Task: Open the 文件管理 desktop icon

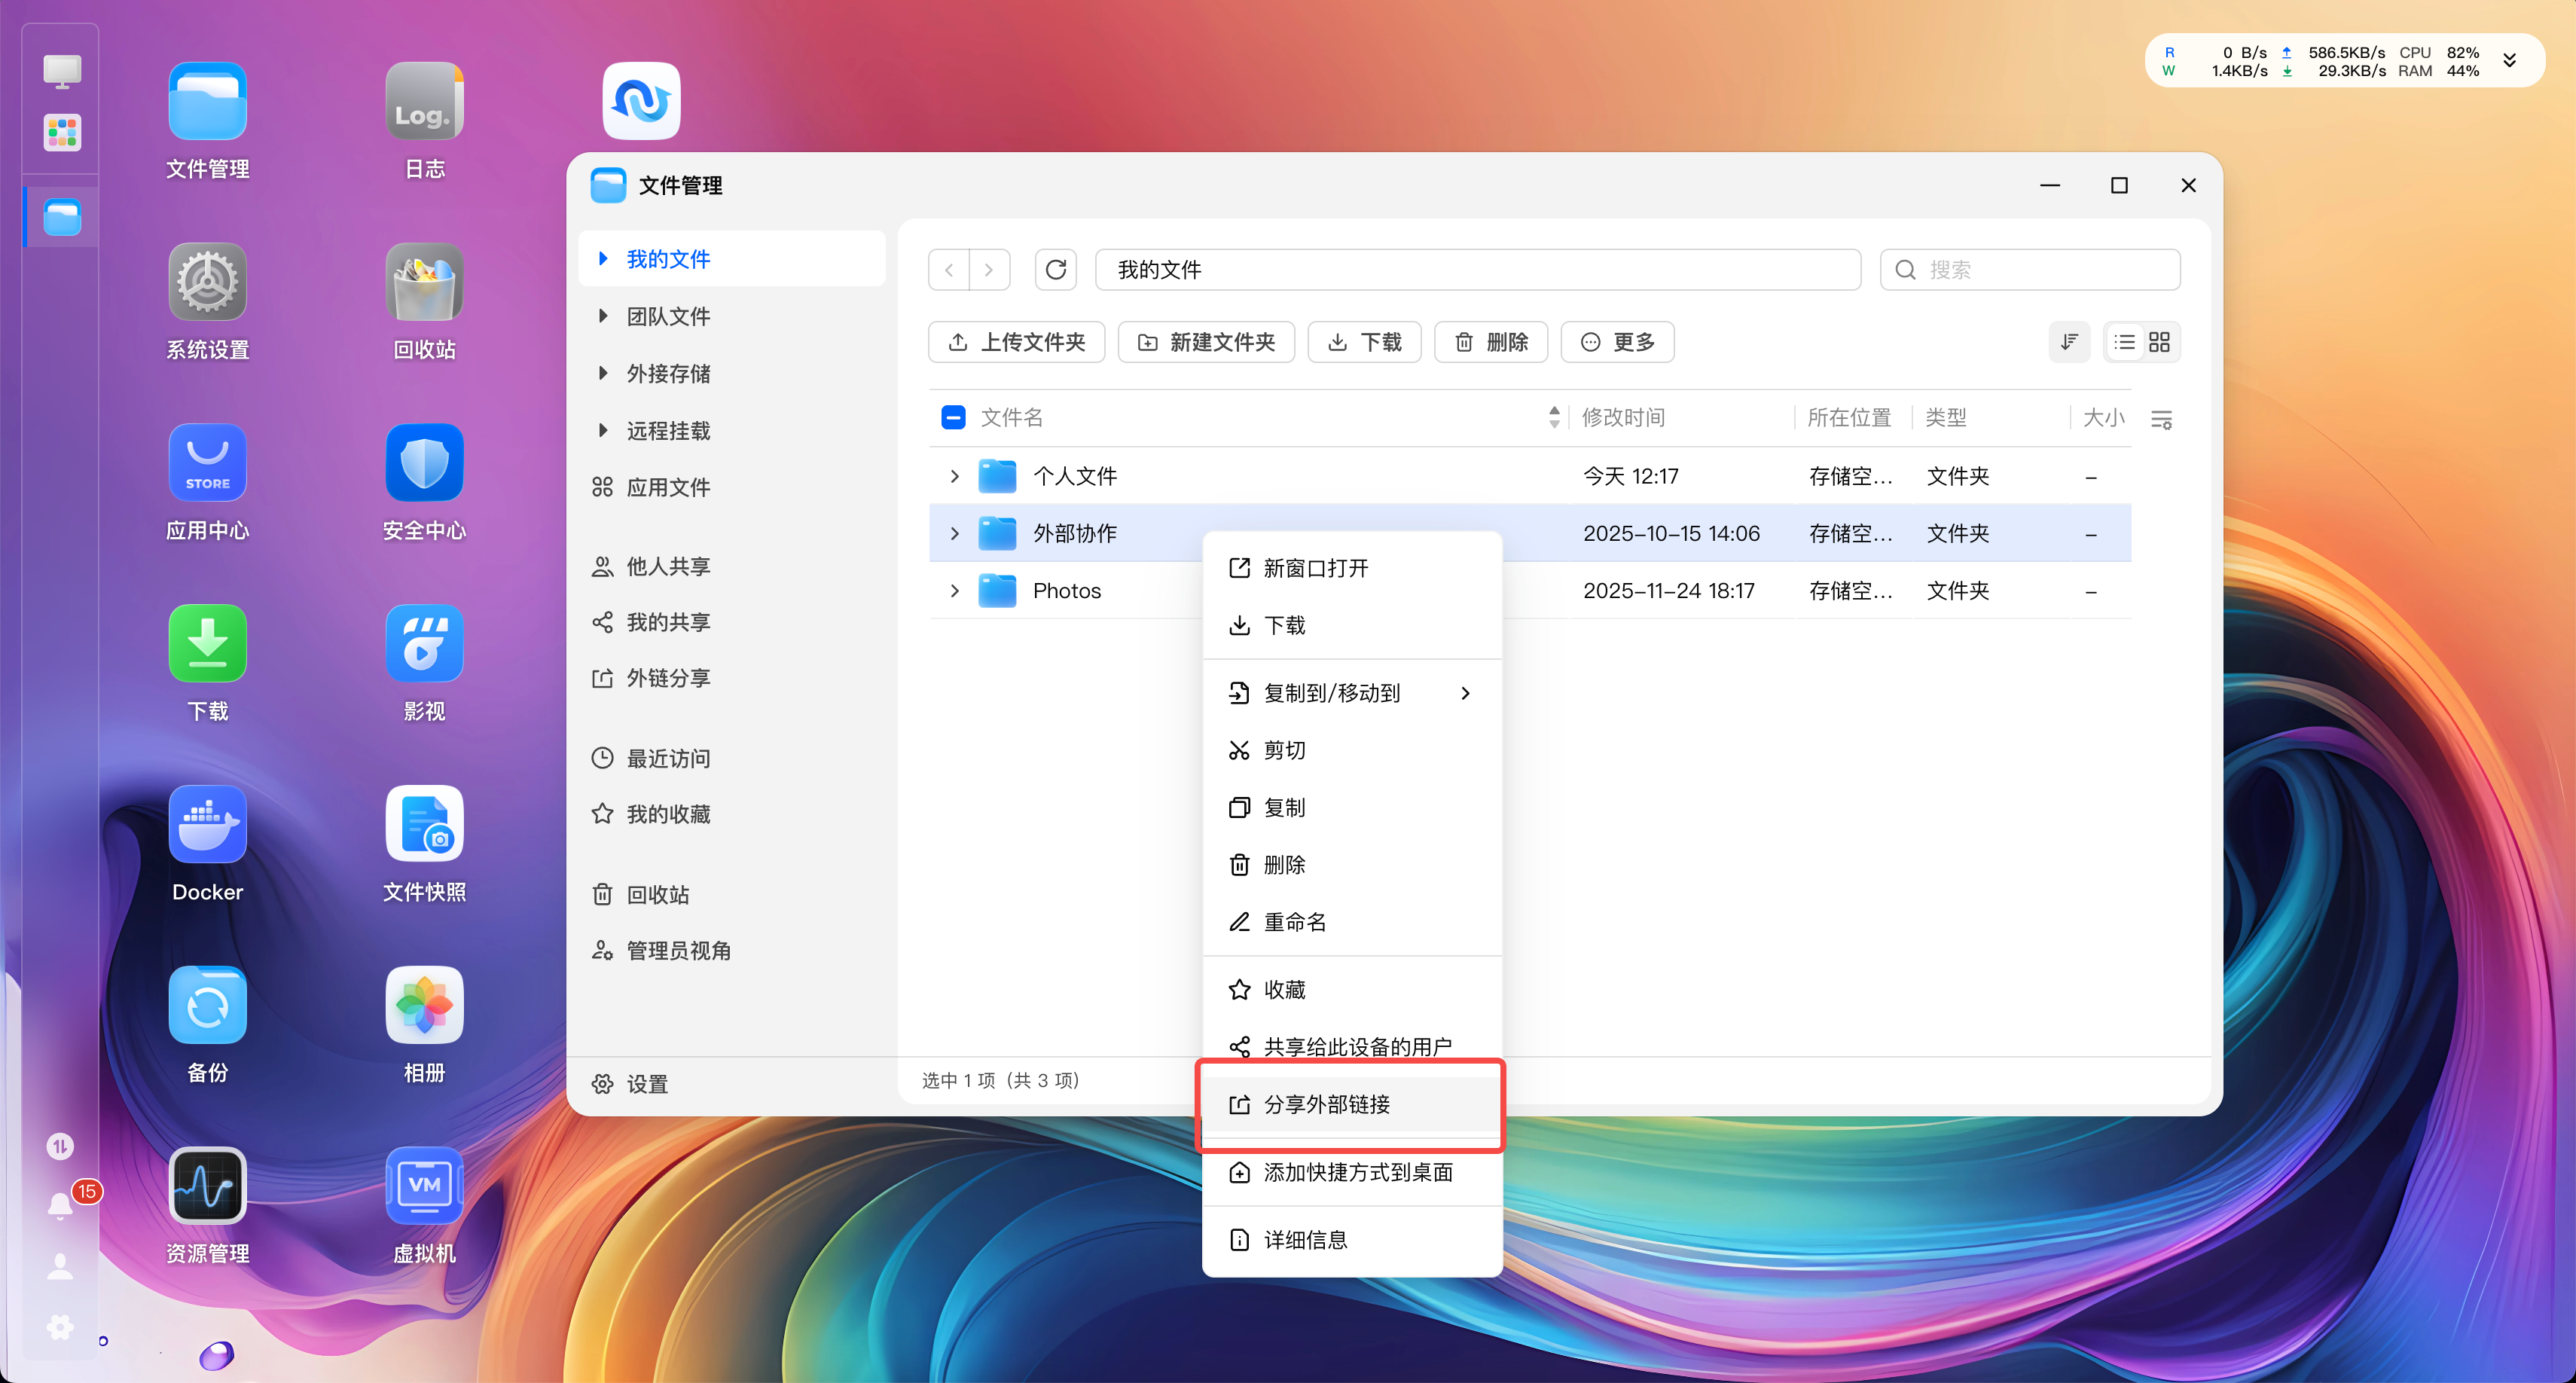Action: click(x=207, y=102)
